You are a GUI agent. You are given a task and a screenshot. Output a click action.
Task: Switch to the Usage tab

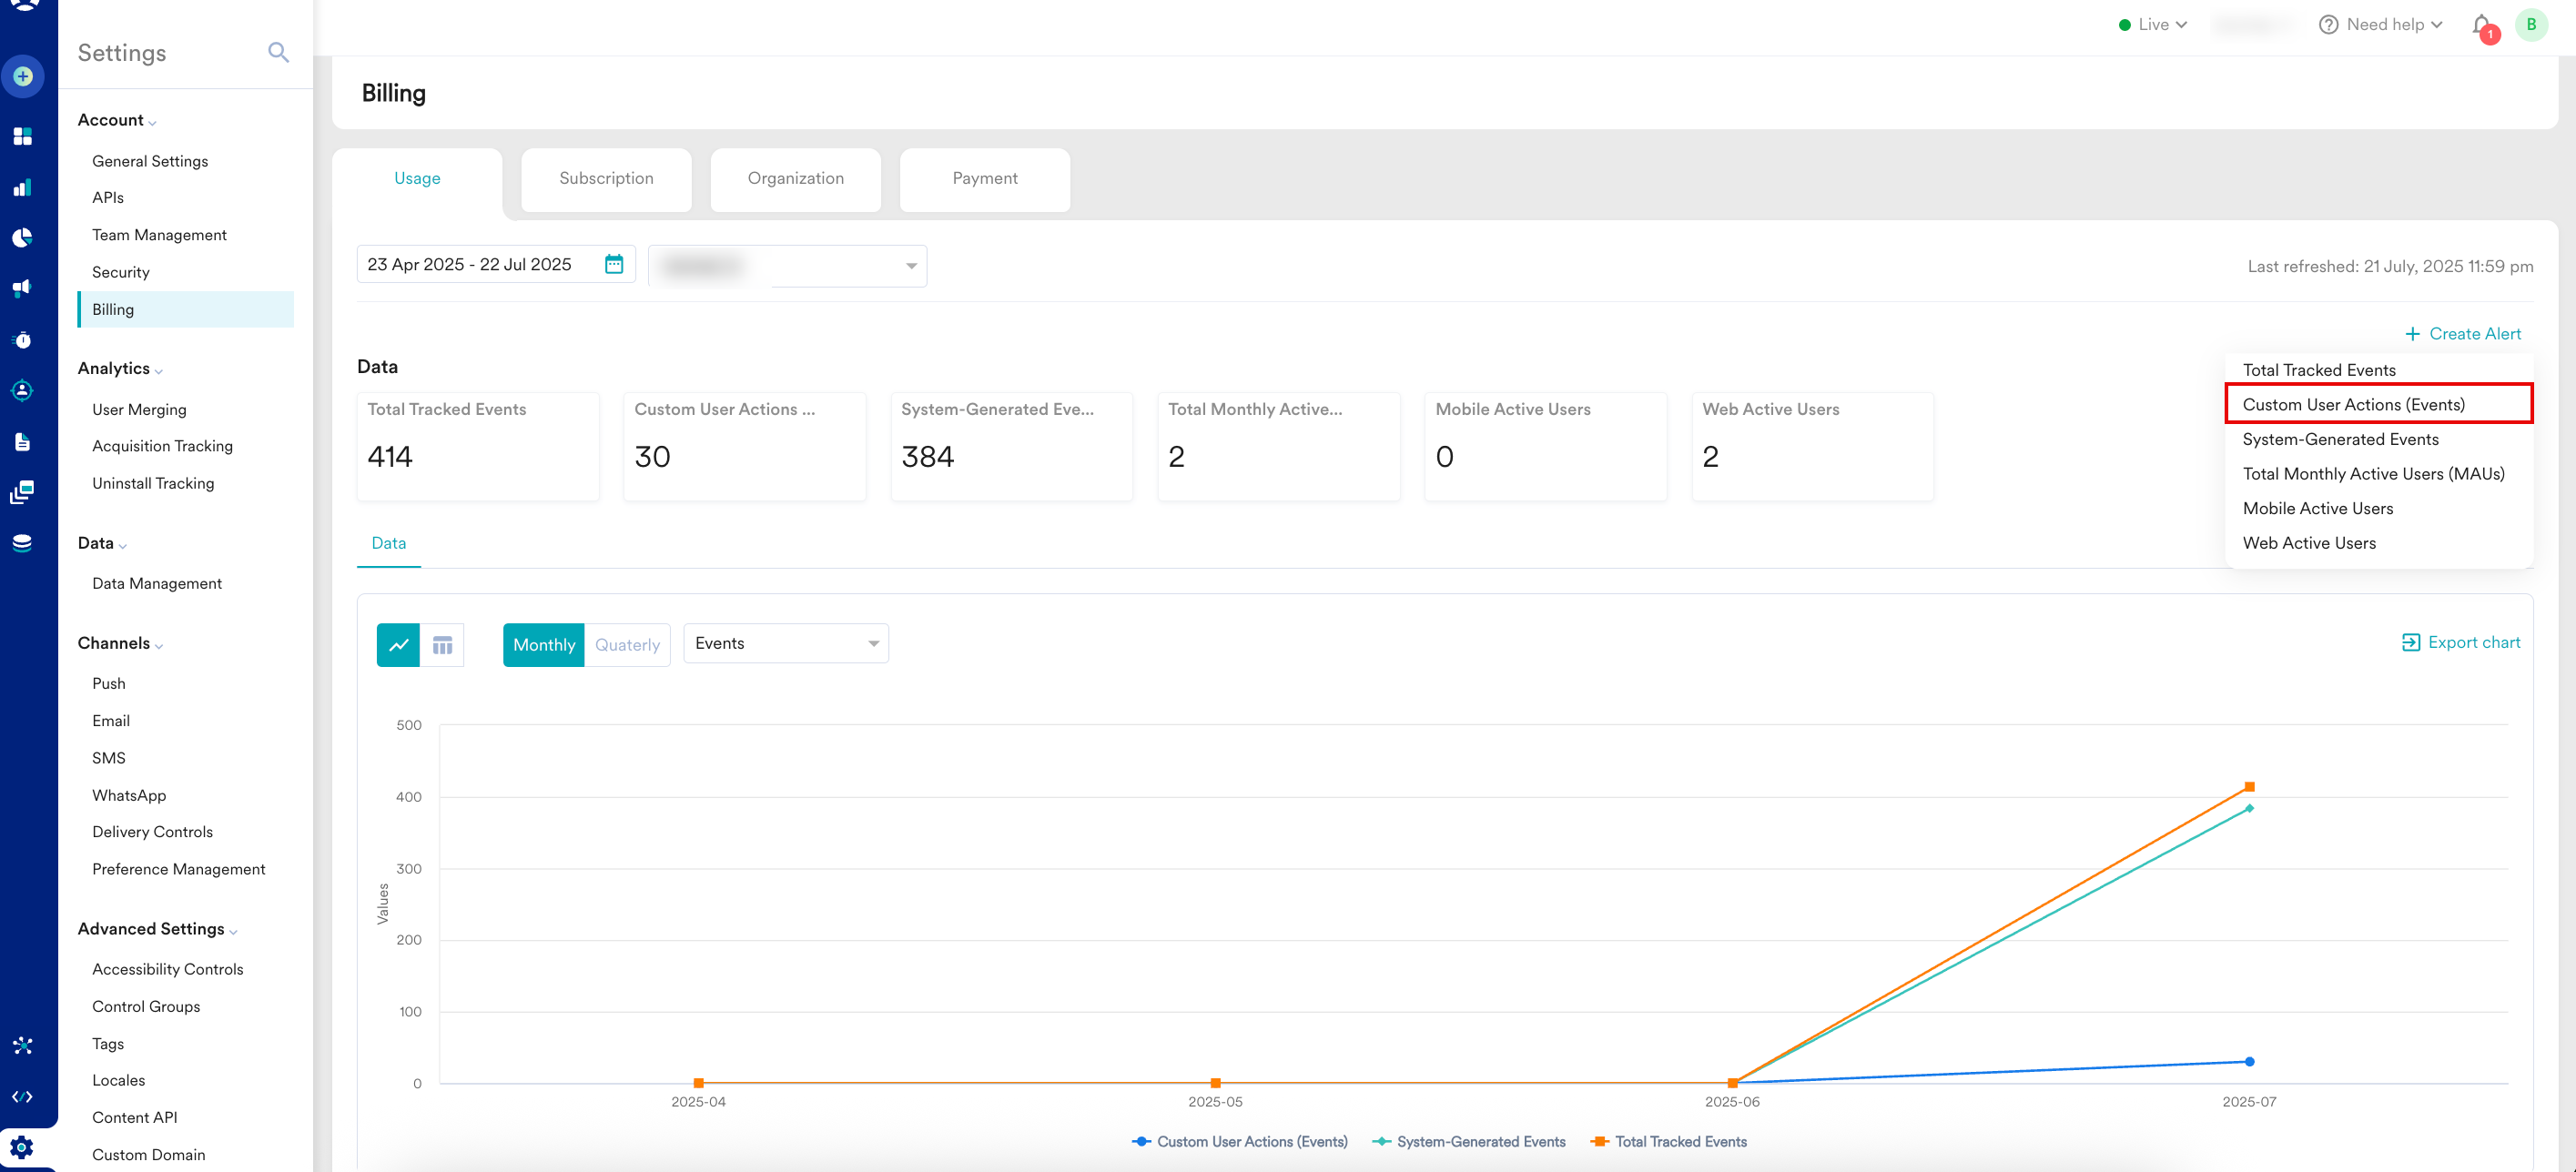(417, 179)
